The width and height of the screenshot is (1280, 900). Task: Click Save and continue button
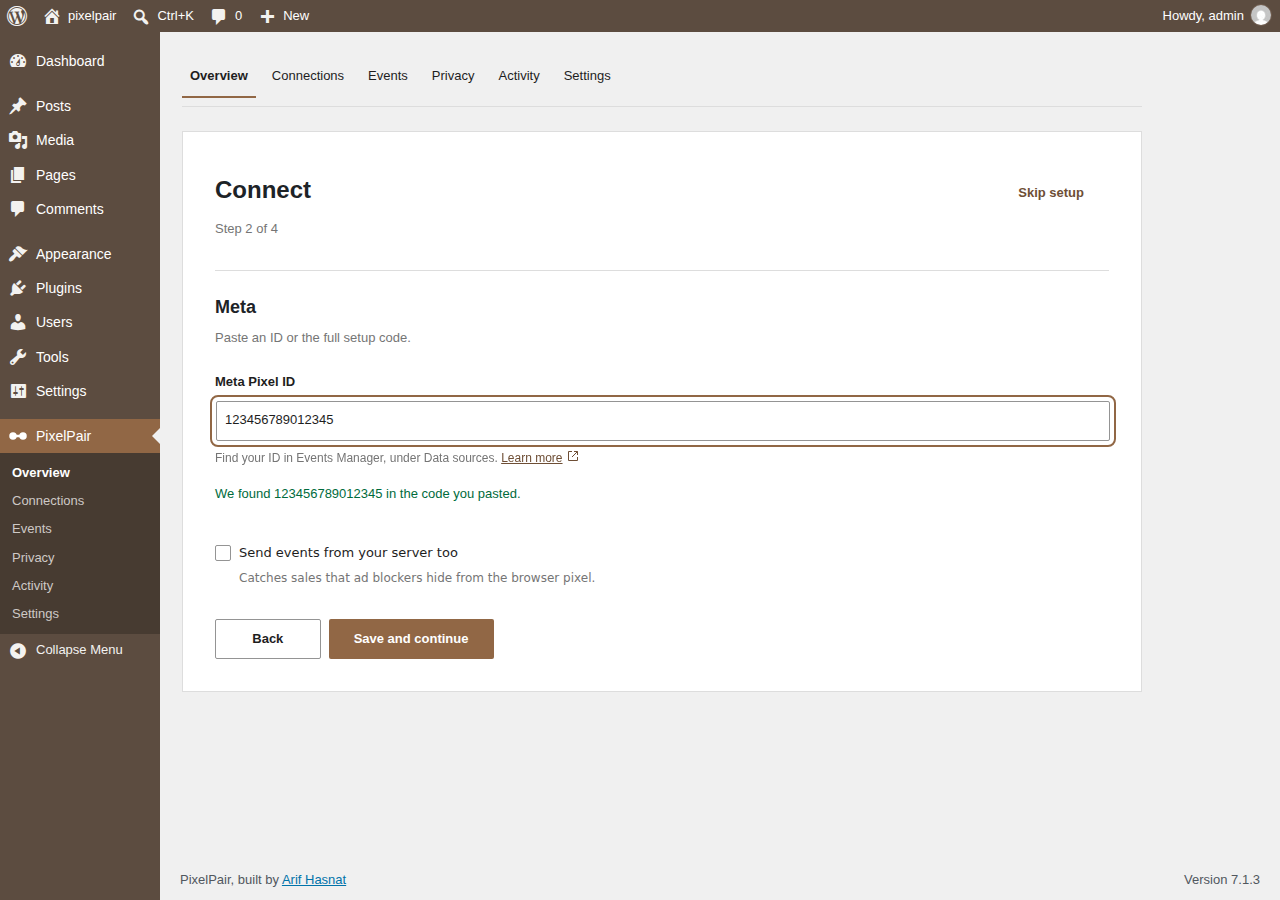(x=411, y=639)
